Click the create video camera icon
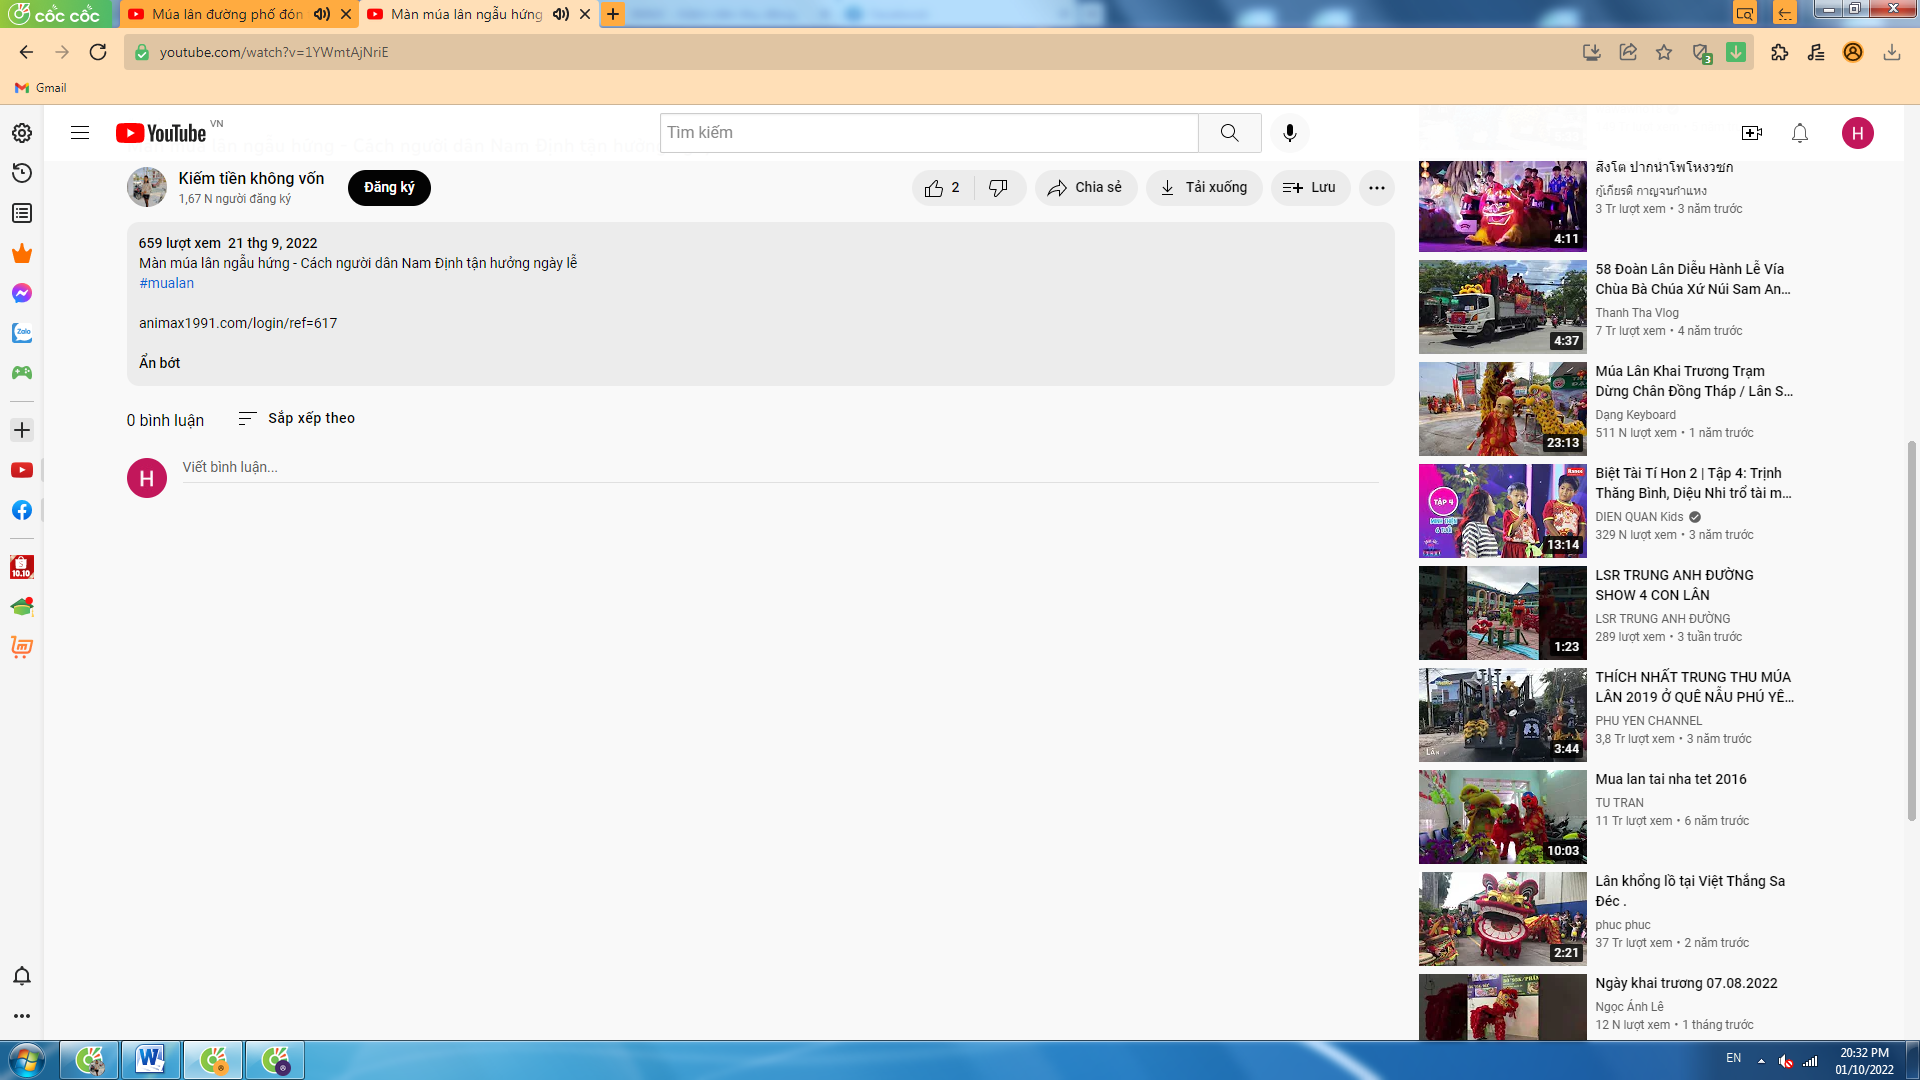 click(x=1752, y=133)
